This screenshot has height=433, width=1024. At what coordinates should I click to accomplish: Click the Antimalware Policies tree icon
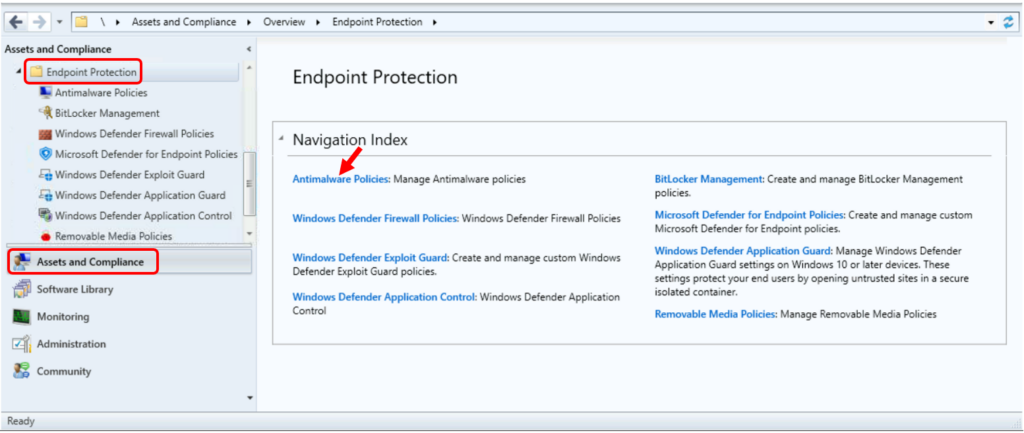coord(45,93)
